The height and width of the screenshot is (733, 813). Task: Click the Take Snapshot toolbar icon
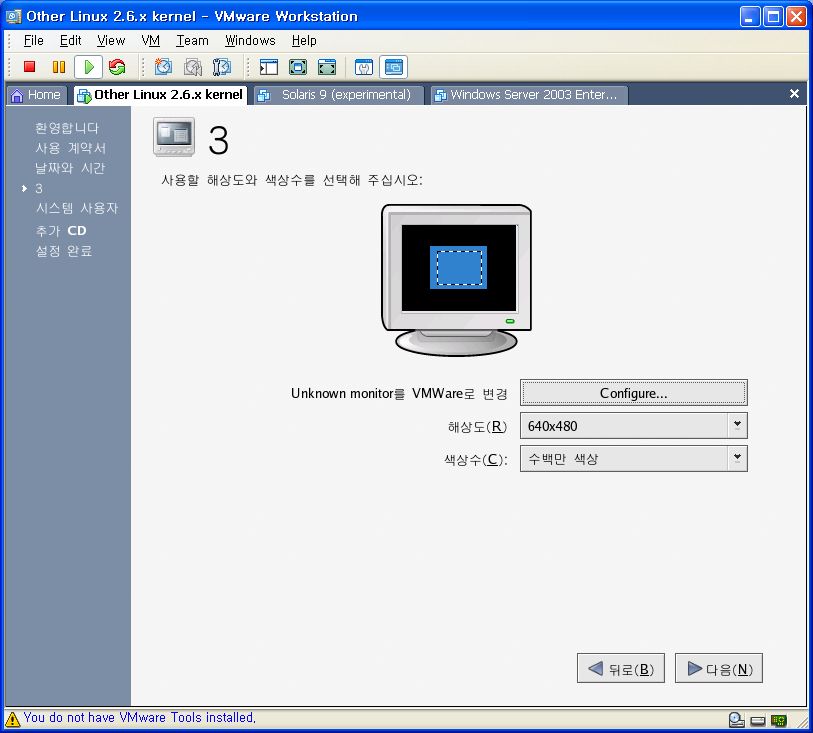coord(163,67)
